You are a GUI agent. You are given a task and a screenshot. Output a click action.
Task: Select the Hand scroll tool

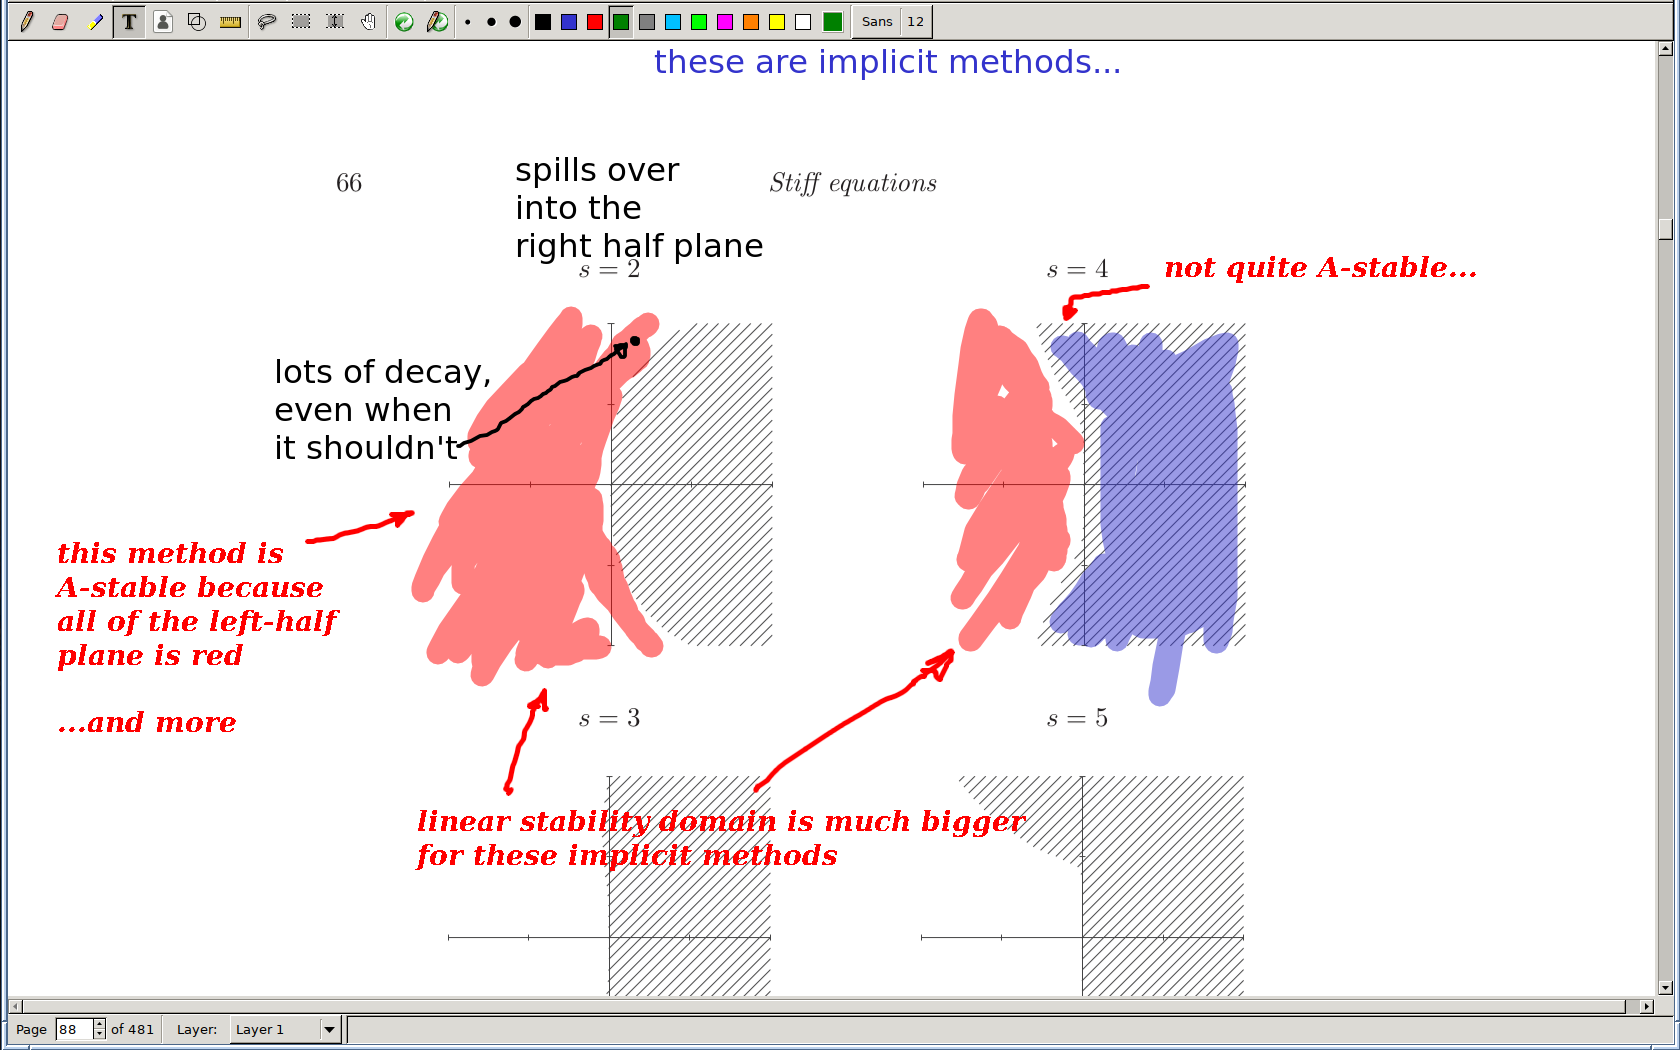369,21
